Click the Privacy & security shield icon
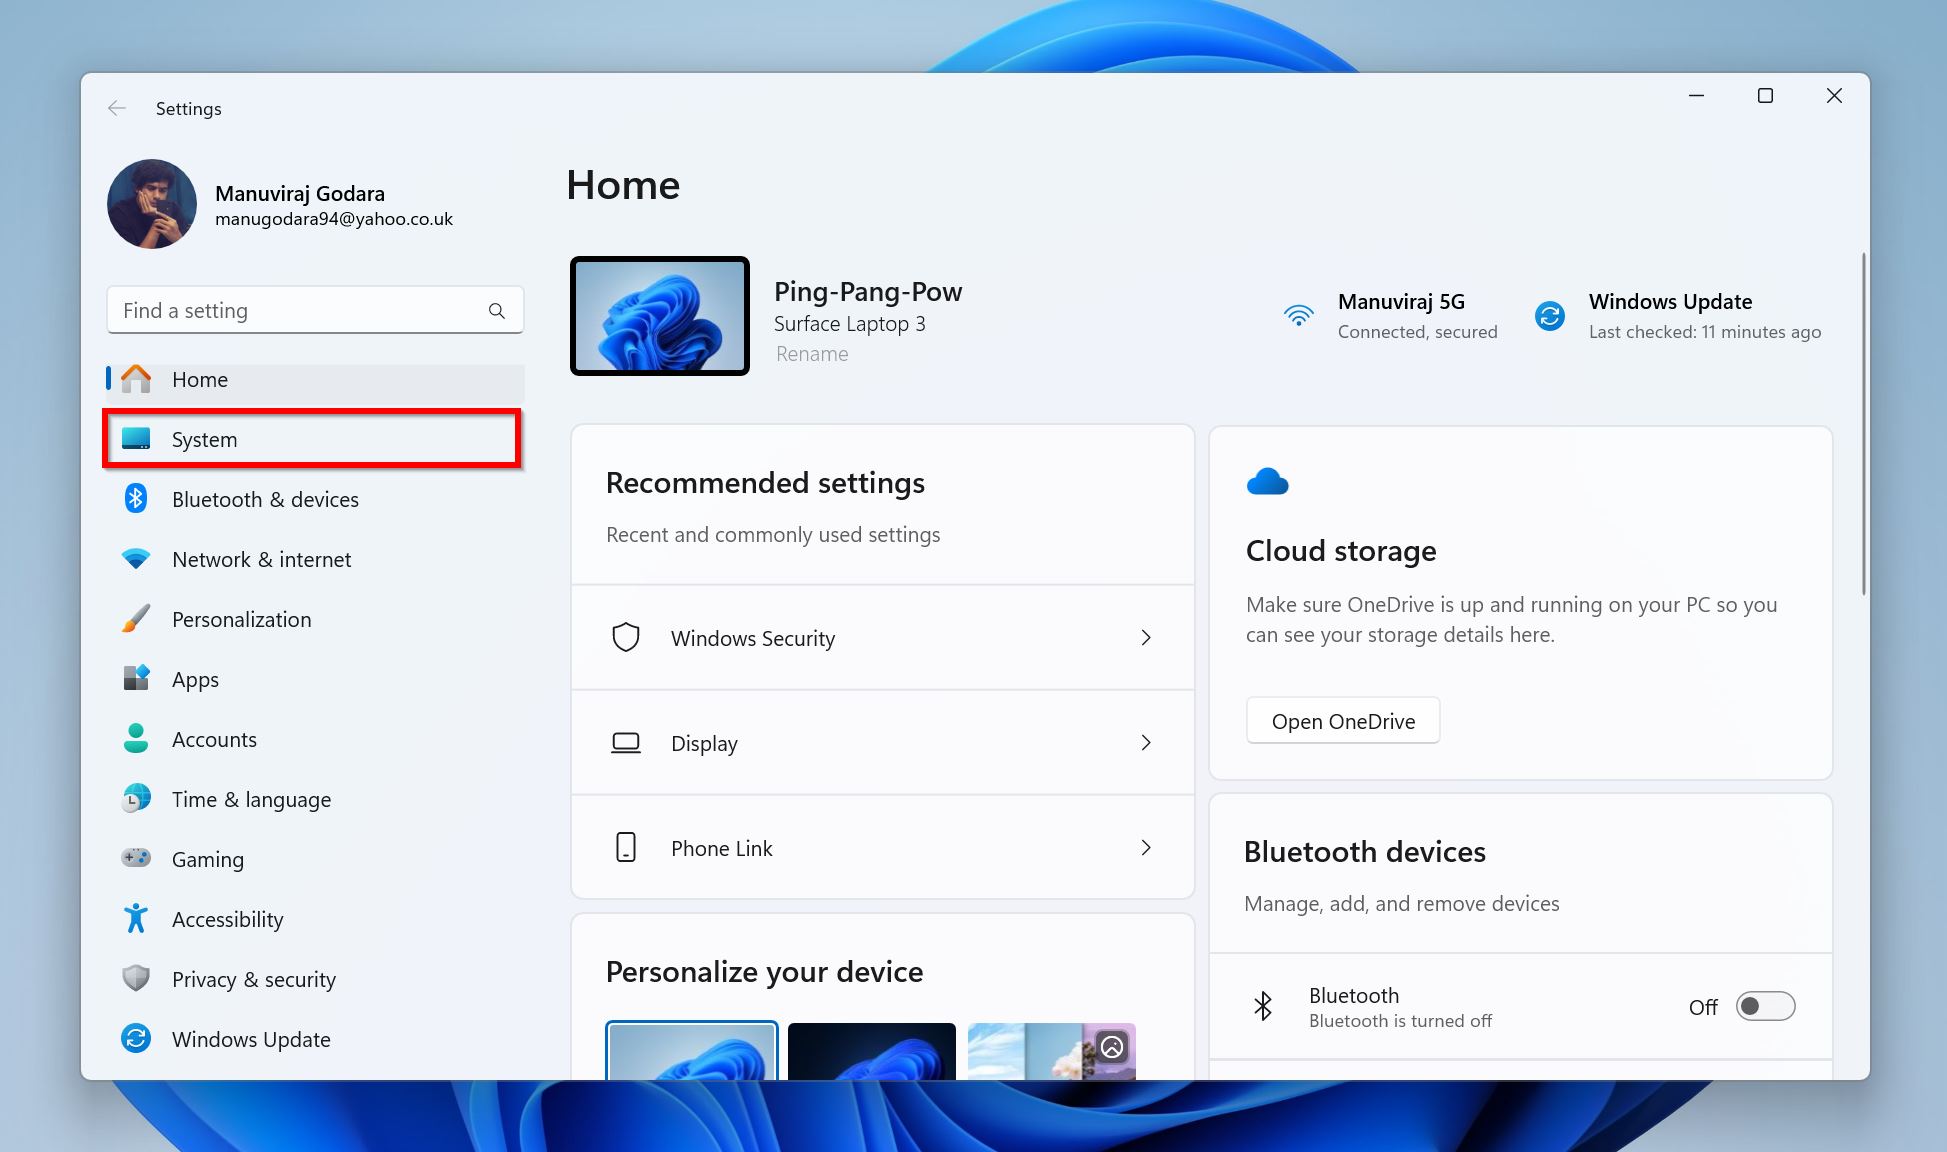Viewport: 1947px width, 1152px height. click(x=136, y=978)
